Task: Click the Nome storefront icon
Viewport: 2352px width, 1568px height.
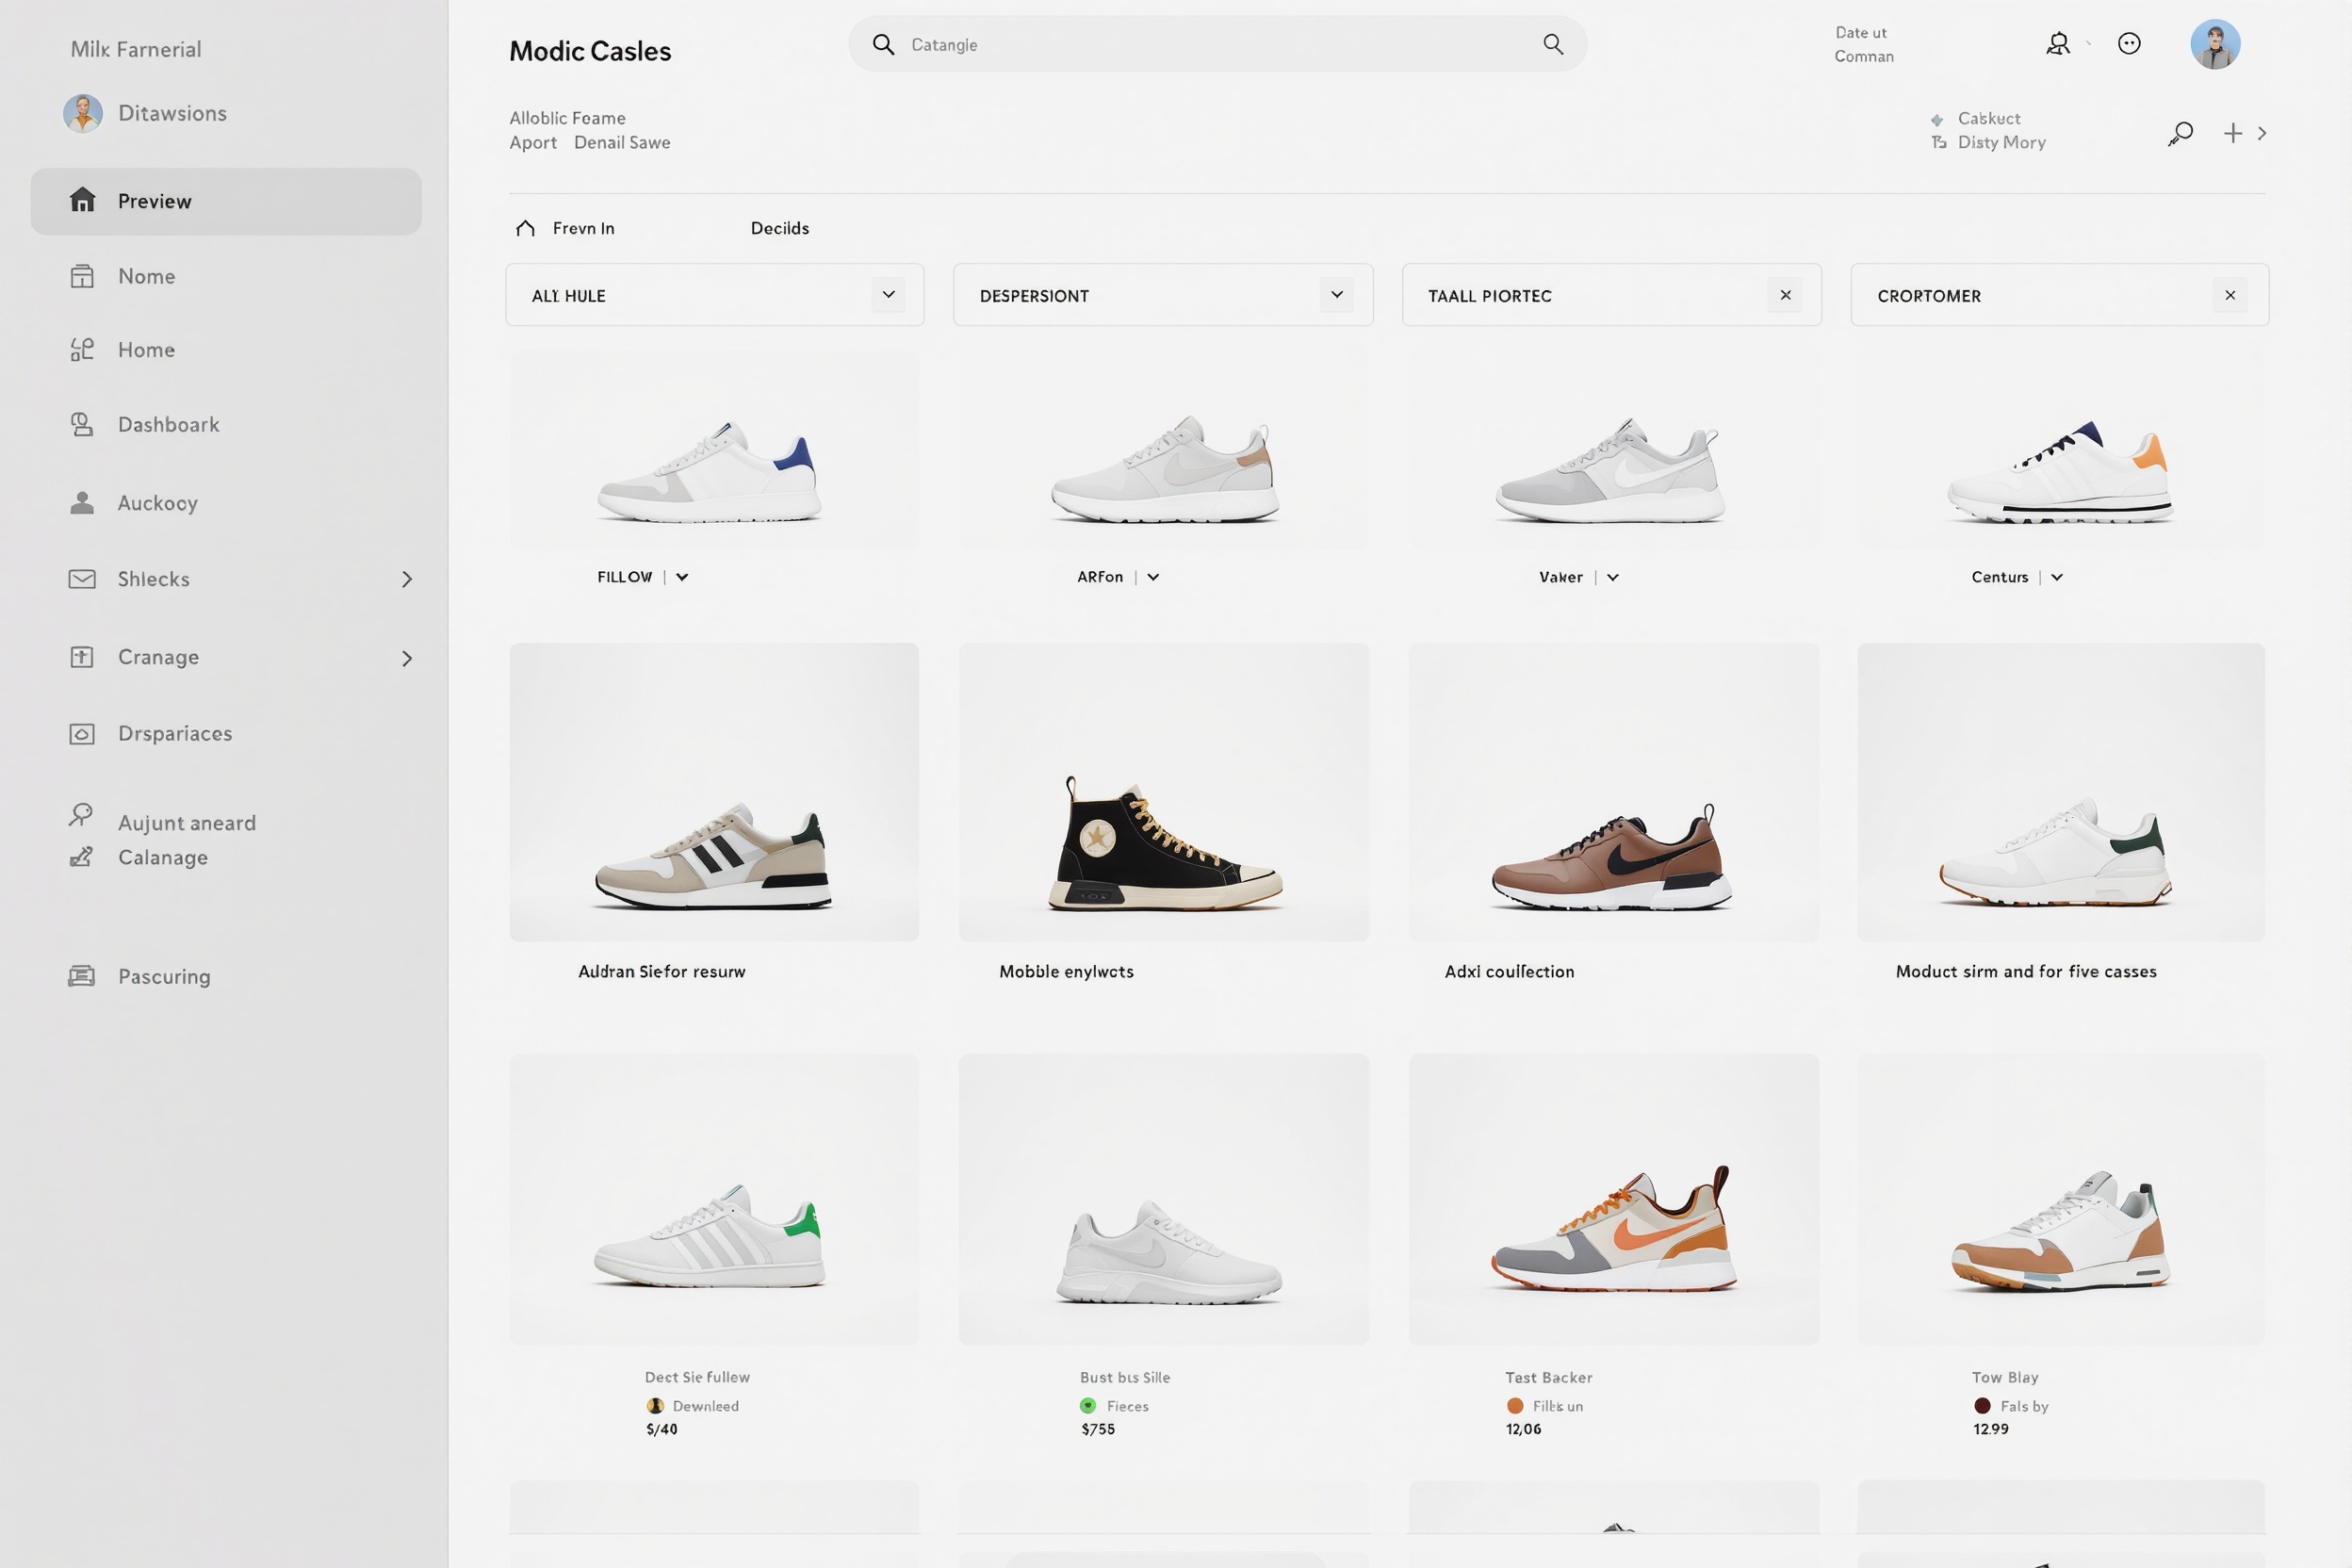Action: coord(82,276)
